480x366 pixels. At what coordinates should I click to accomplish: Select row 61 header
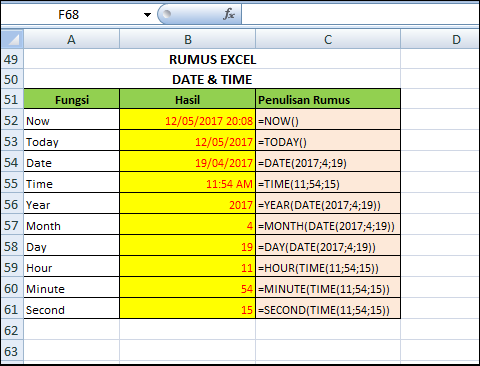point(12,309)
